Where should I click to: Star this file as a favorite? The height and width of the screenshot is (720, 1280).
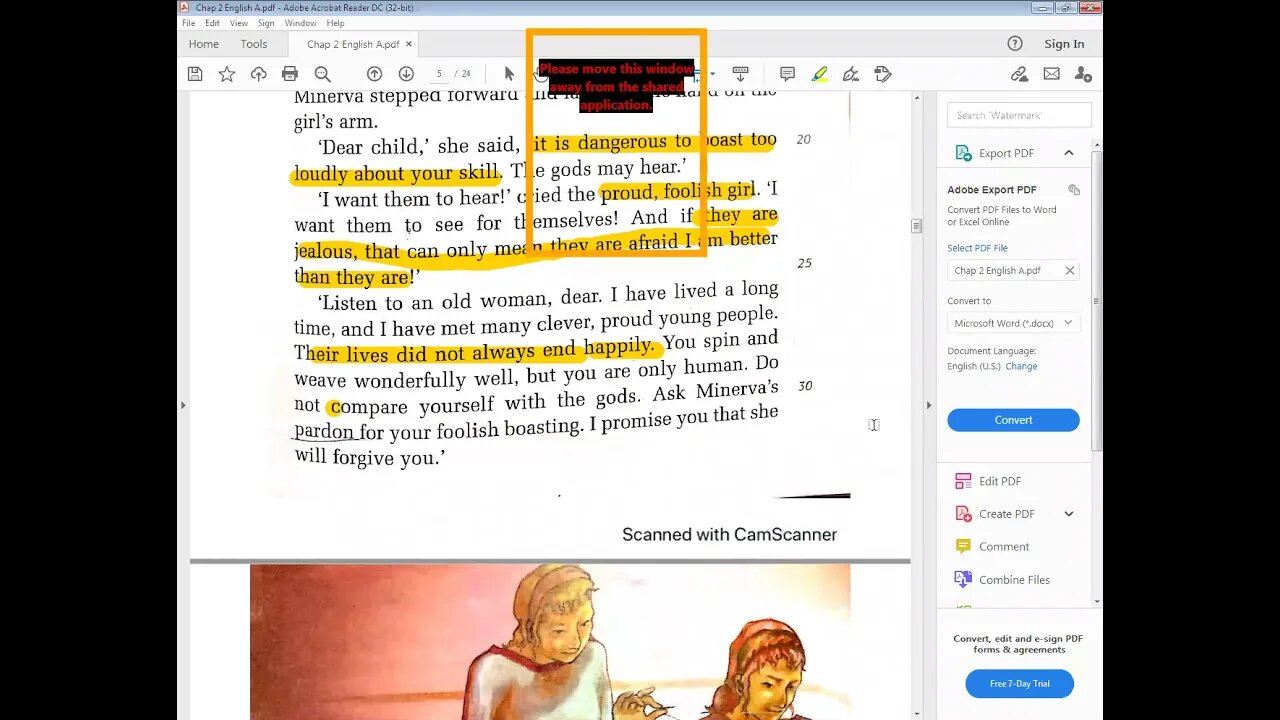227,74
